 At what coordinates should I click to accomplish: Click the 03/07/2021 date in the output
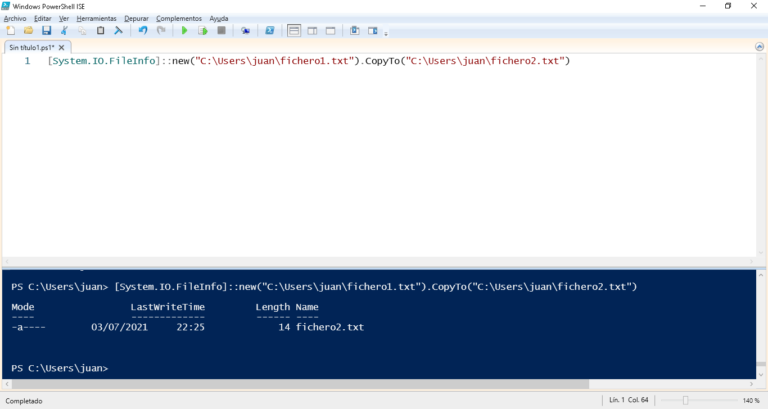pos(119,327)
